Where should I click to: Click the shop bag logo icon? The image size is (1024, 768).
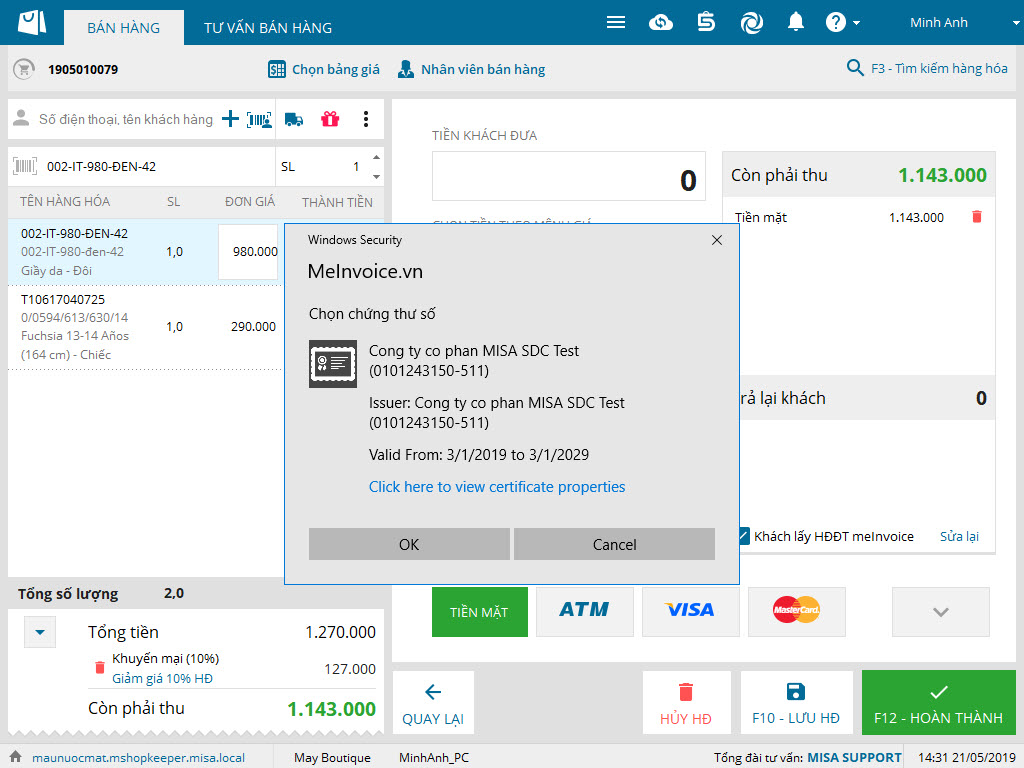[32, 22]
